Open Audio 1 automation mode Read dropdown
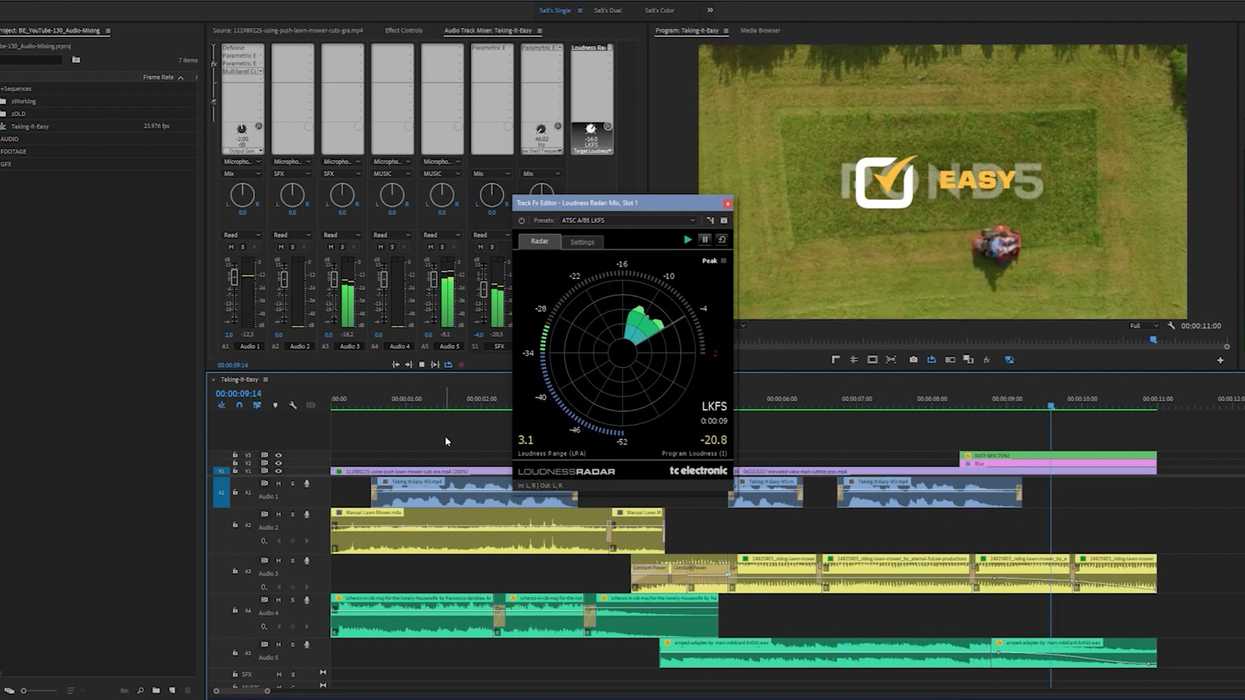The height and width of the screenshot is (700, 1245). coord(241,235)
